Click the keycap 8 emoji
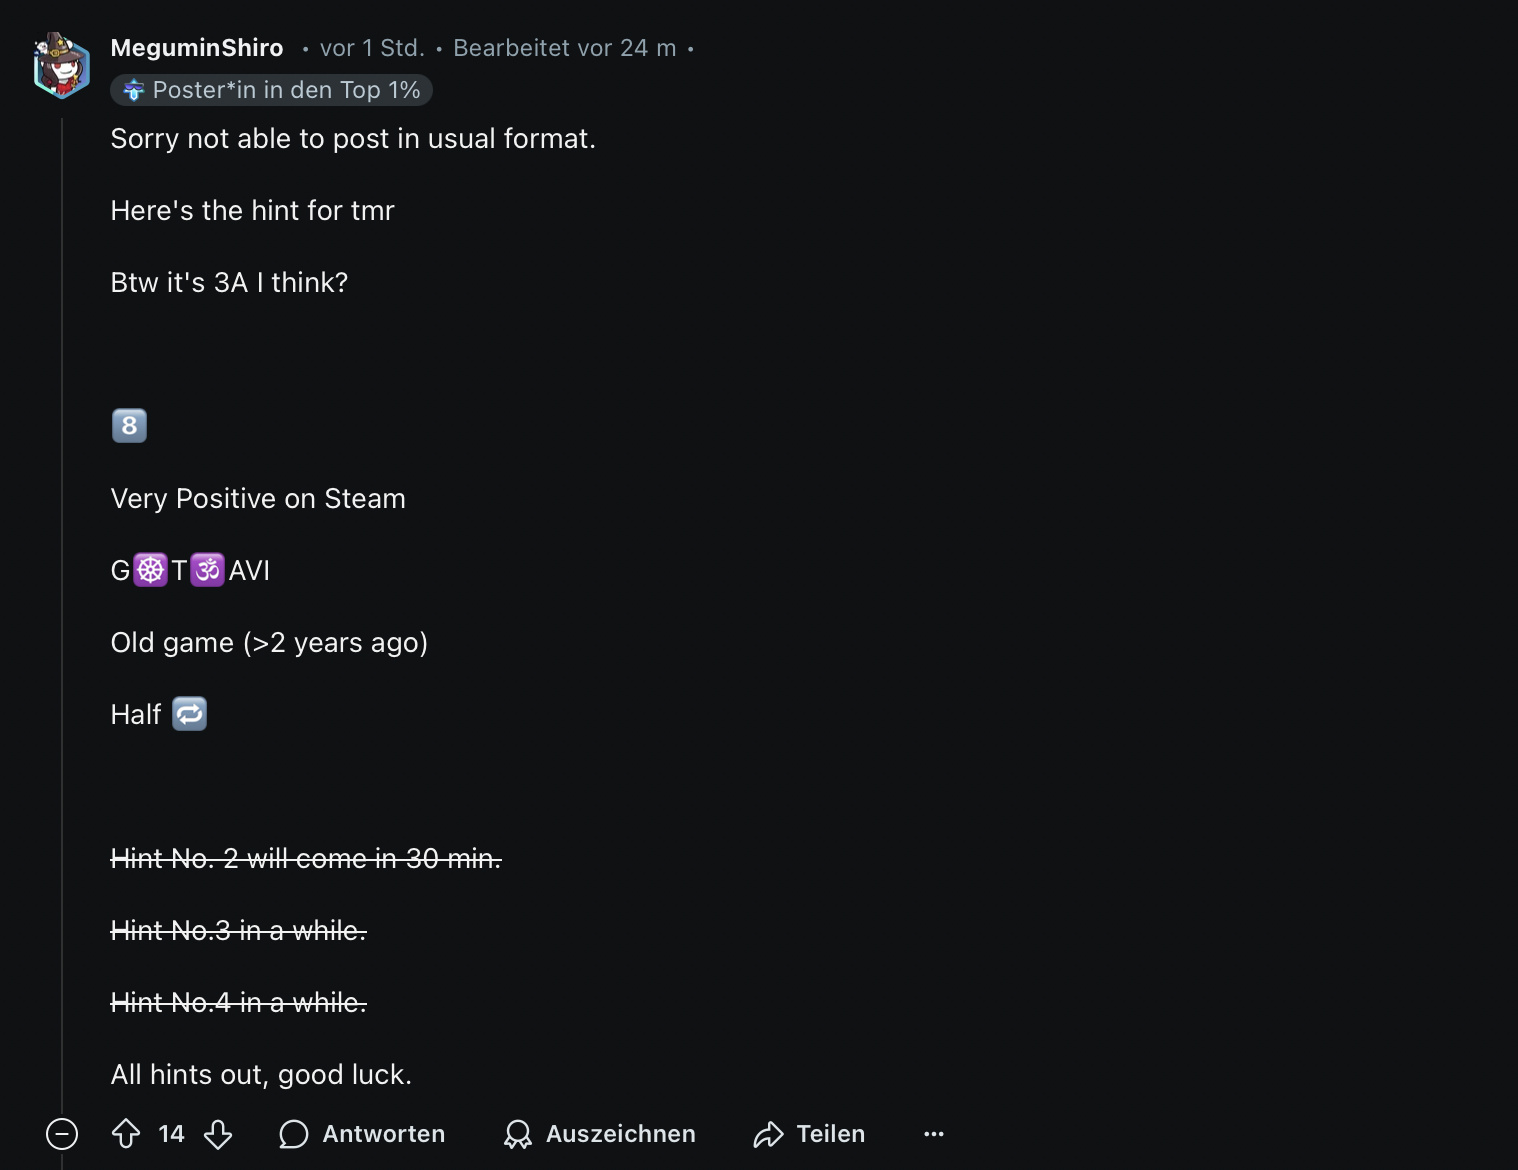 pyautogui.click(x=129, y=426)
